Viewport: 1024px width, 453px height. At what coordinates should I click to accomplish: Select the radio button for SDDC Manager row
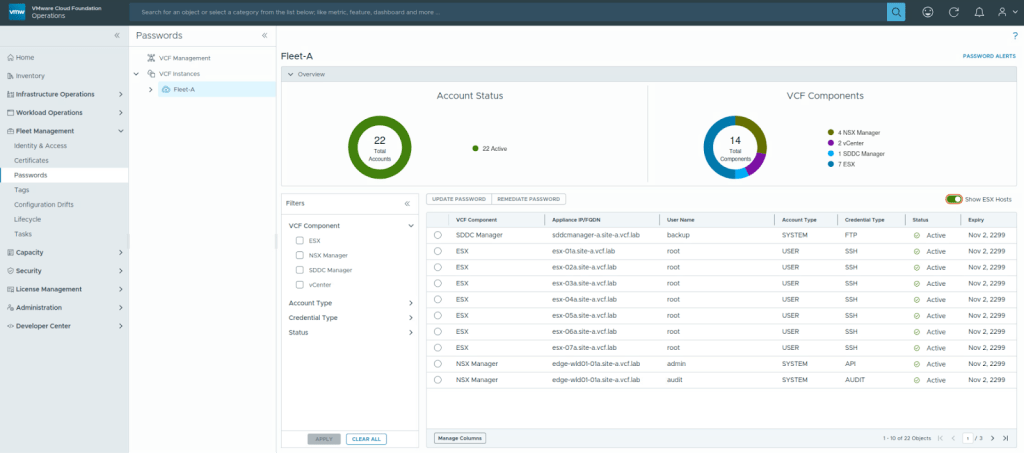coord(438,235)
